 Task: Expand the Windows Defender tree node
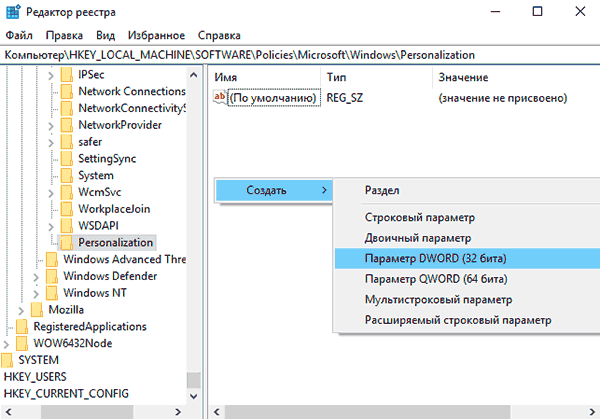click(x=36, y=277)
